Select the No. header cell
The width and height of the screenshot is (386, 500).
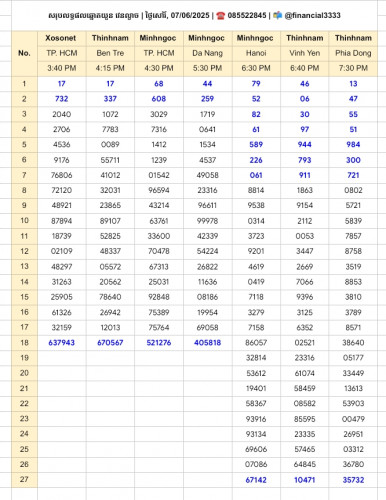pos(24,53)
